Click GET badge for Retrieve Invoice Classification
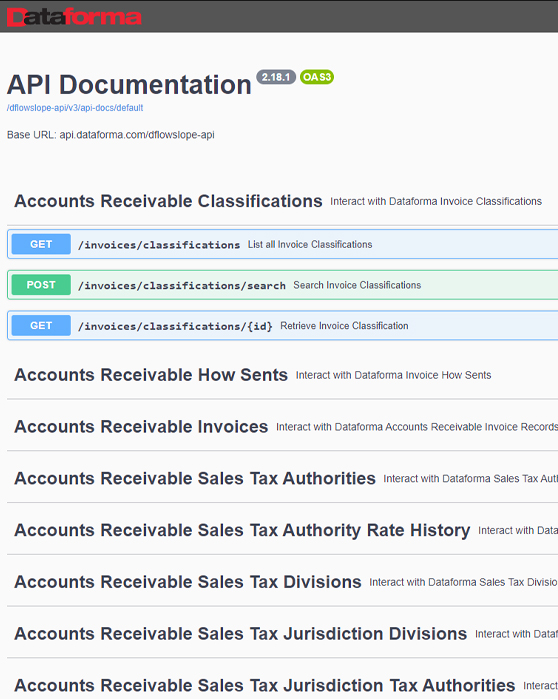The image size is (558, 700). point(41,325)
